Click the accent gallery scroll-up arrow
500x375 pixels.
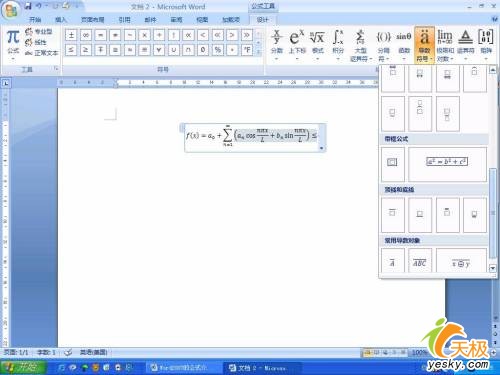coord(493,70)
